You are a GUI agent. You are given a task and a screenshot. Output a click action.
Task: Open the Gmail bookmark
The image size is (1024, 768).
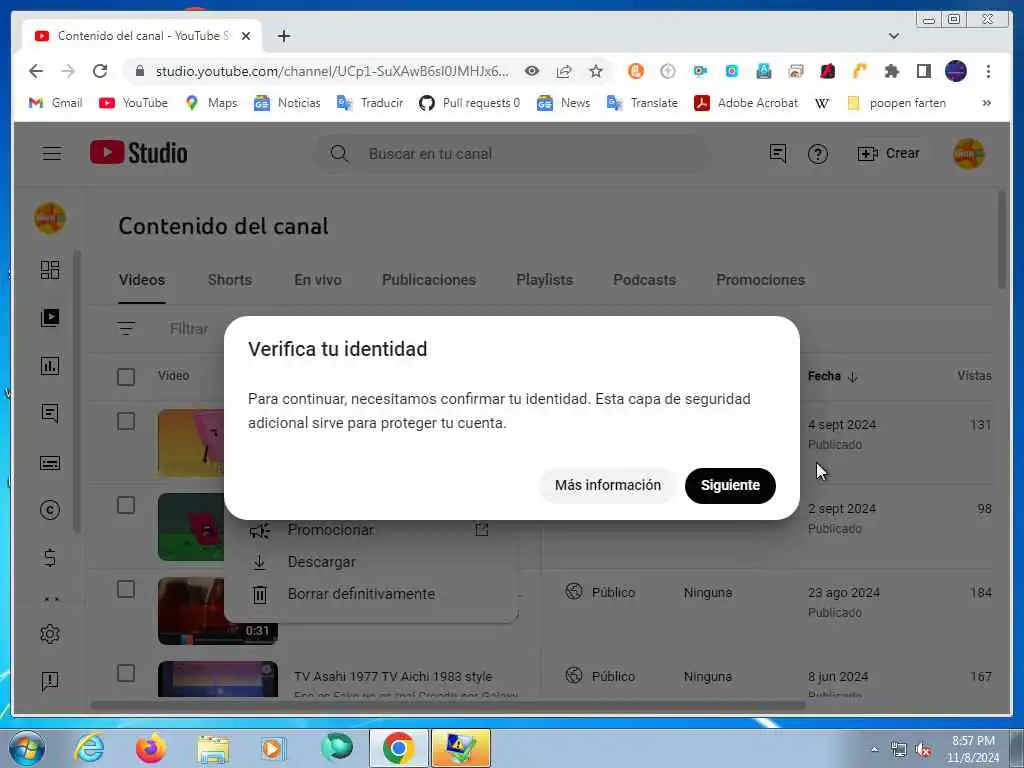point(56,103)
